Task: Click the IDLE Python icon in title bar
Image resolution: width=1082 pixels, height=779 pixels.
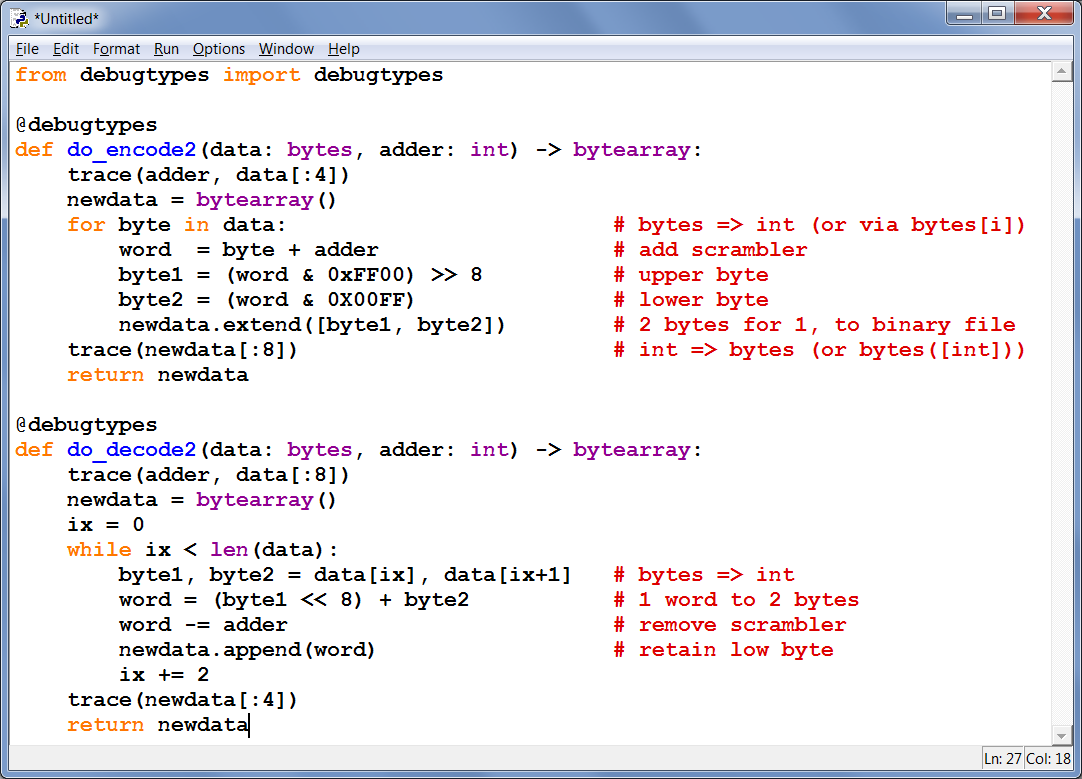Action: [x=19, y=17]
